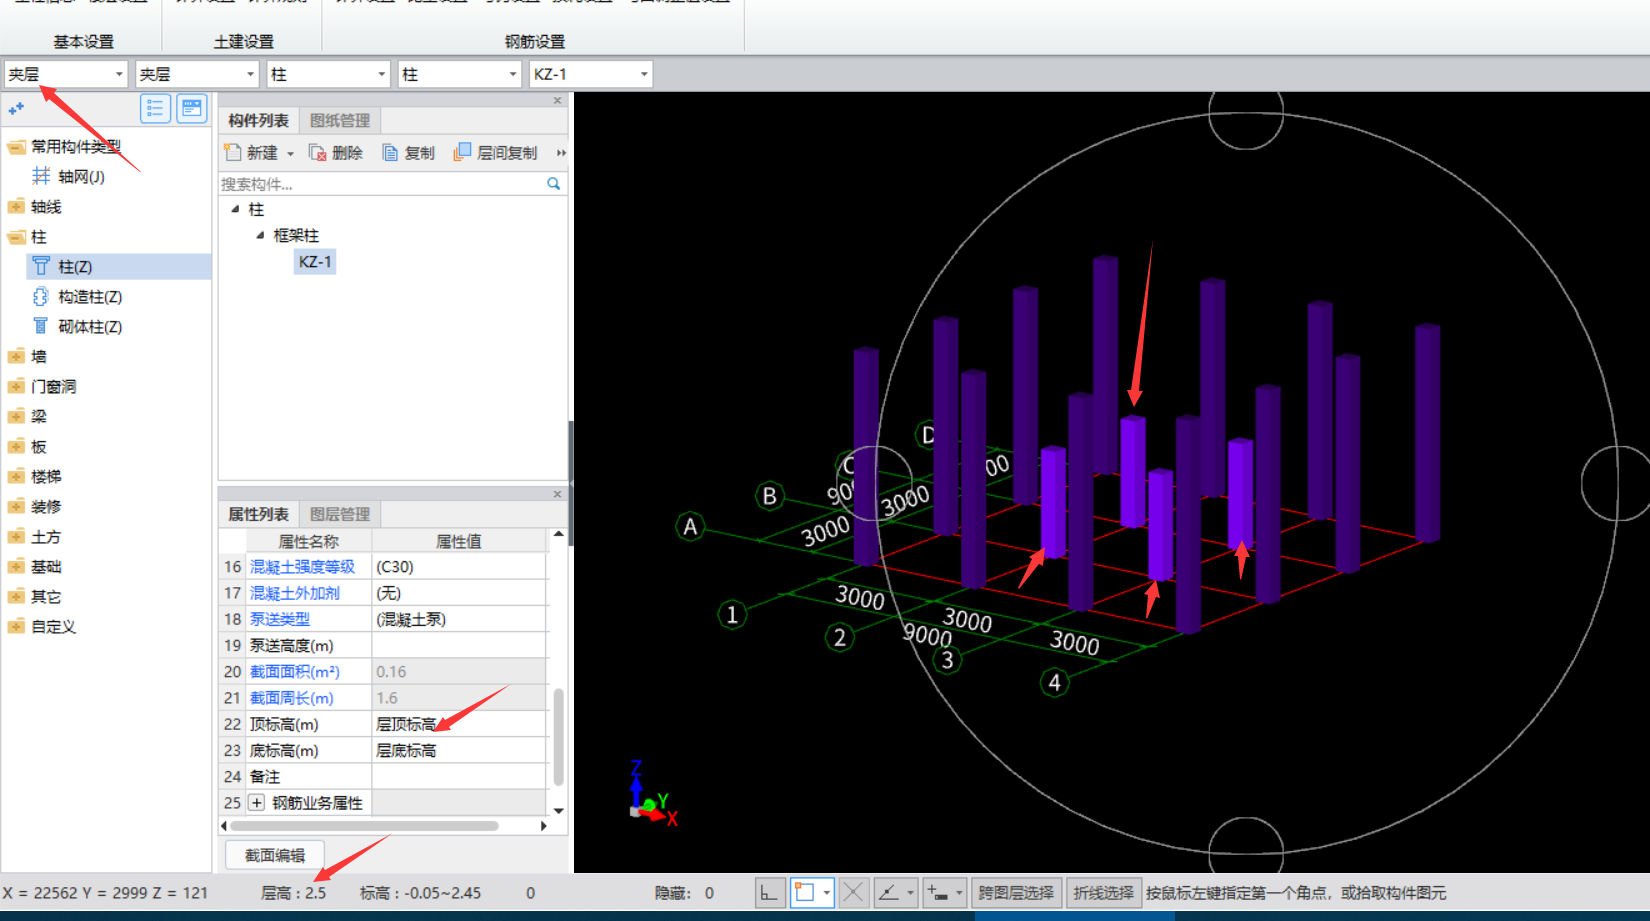Close the component list panel
Screen dimensions: 1650x921
point(558,100)
